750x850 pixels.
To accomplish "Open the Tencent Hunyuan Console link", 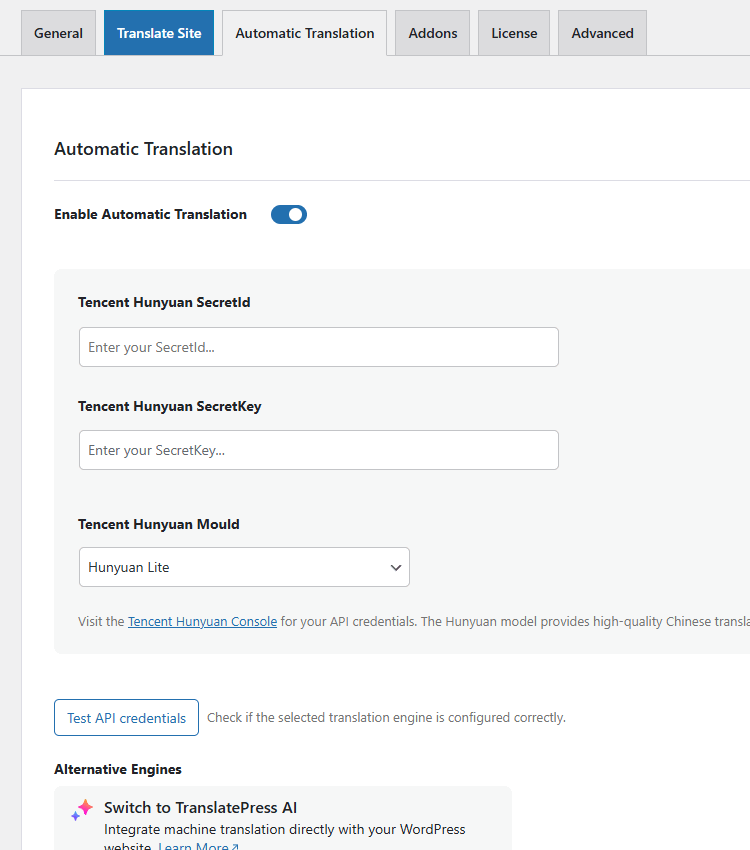I will [202, 621].
